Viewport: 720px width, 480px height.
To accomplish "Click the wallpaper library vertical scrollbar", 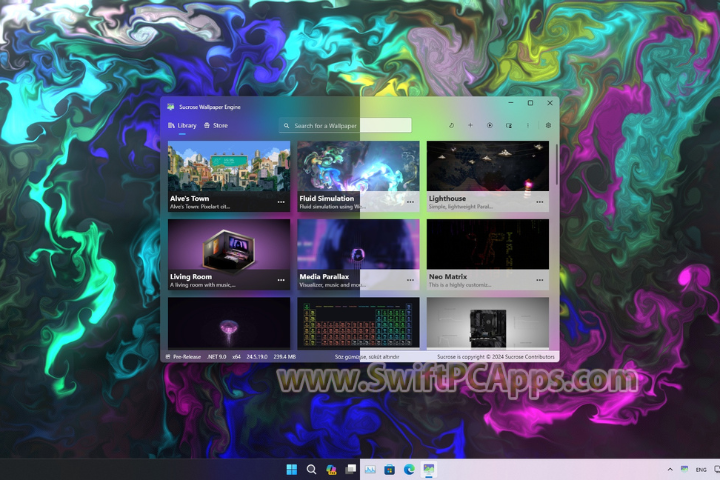I will [x=557, y=164].
